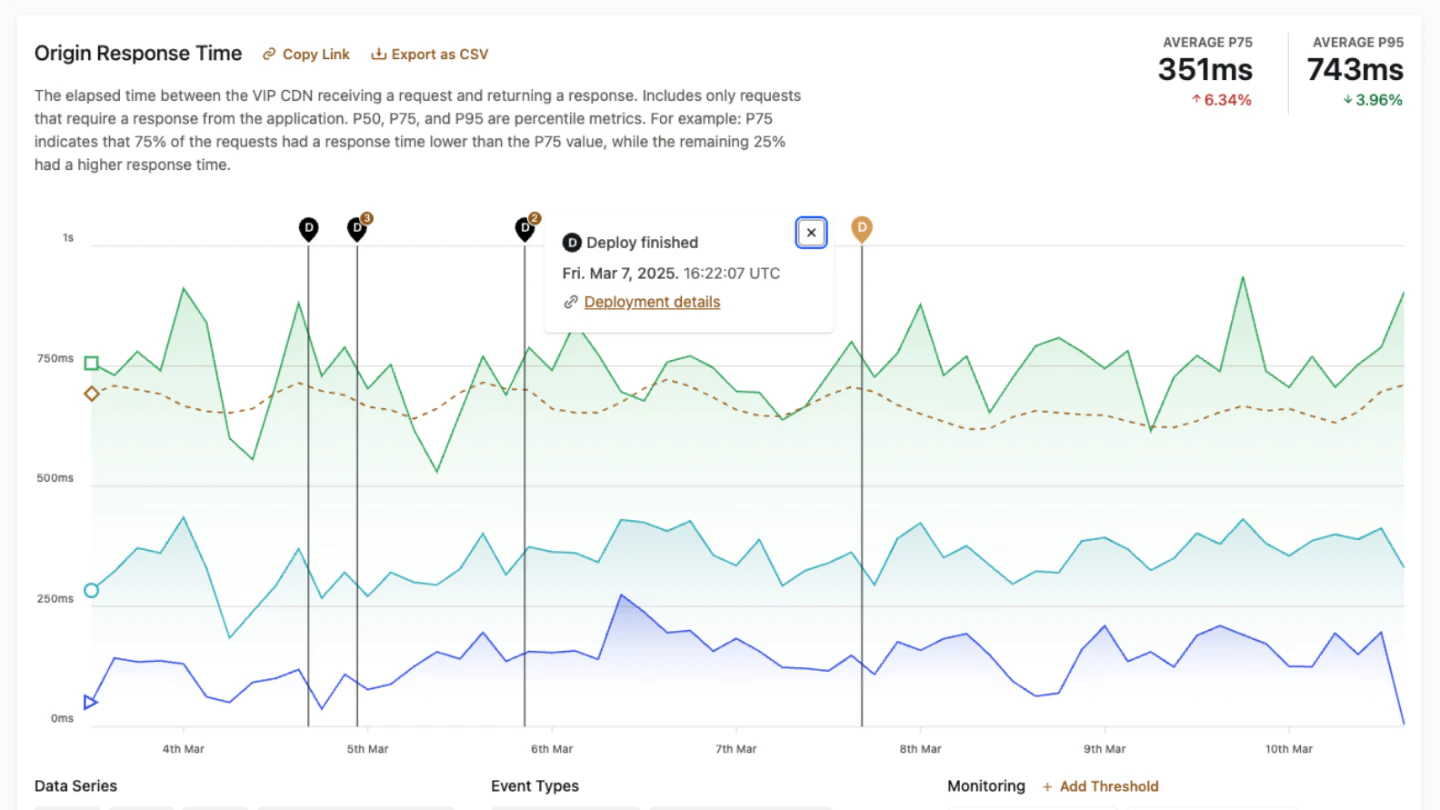Click the Average P95 743ms stat
1440x810 pixels.
click(x=1356, y=70)
